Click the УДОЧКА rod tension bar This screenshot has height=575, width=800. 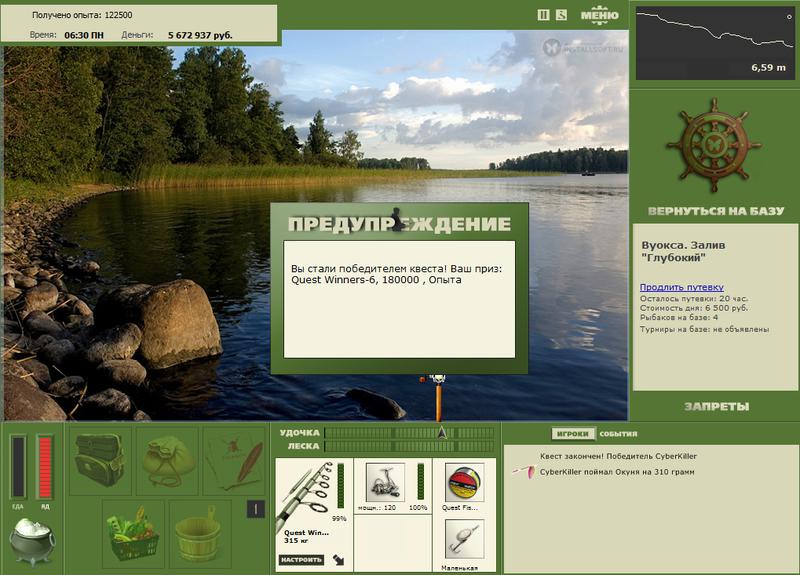click(409, 433)
